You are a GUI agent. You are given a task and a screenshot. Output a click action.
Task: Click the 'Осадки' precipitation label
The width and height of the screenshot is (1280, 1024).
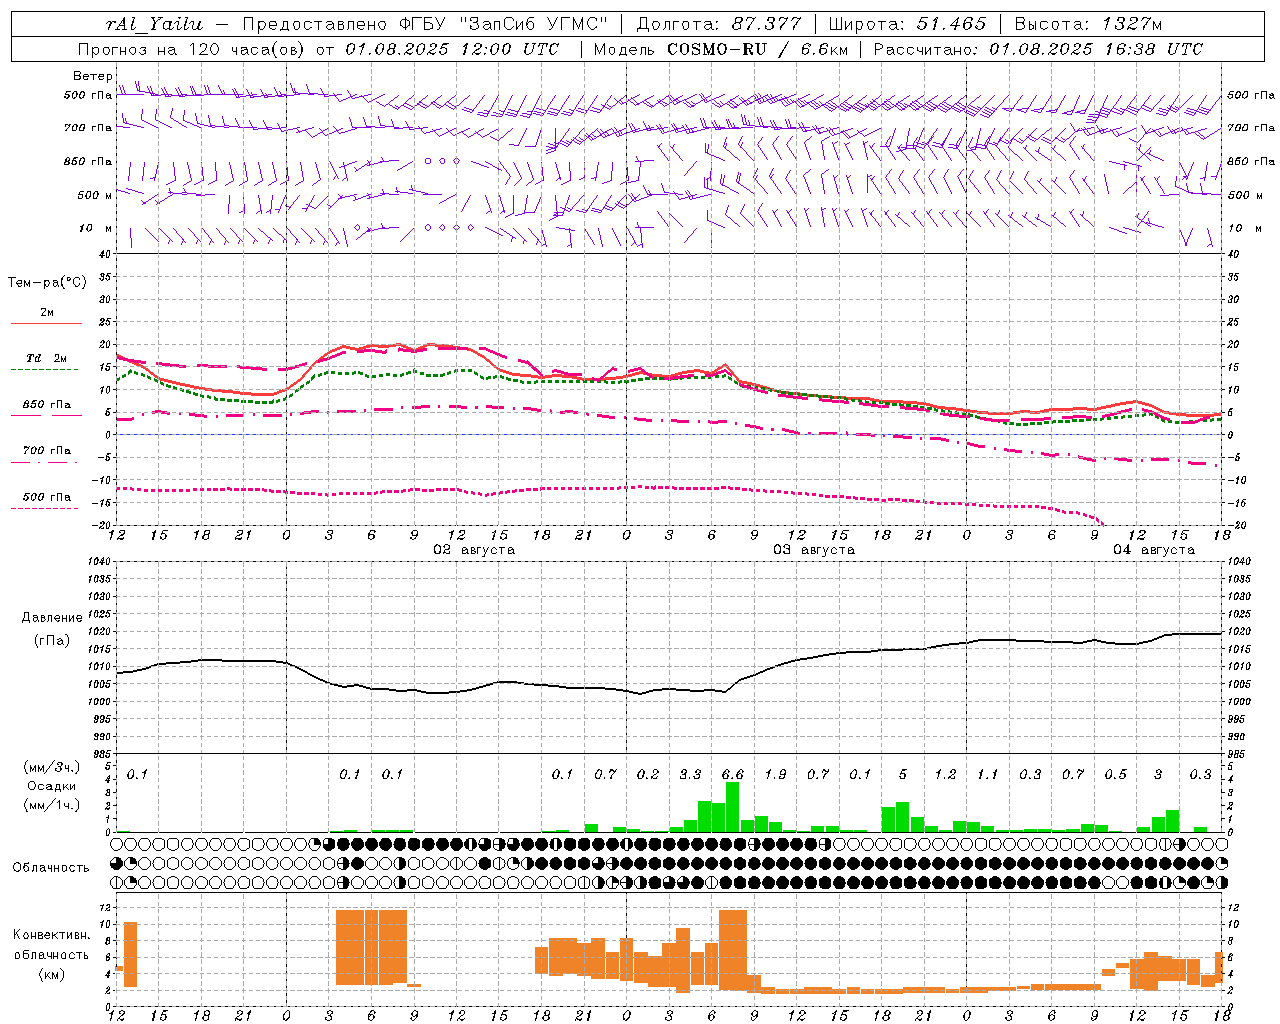[x=51, y=786]
